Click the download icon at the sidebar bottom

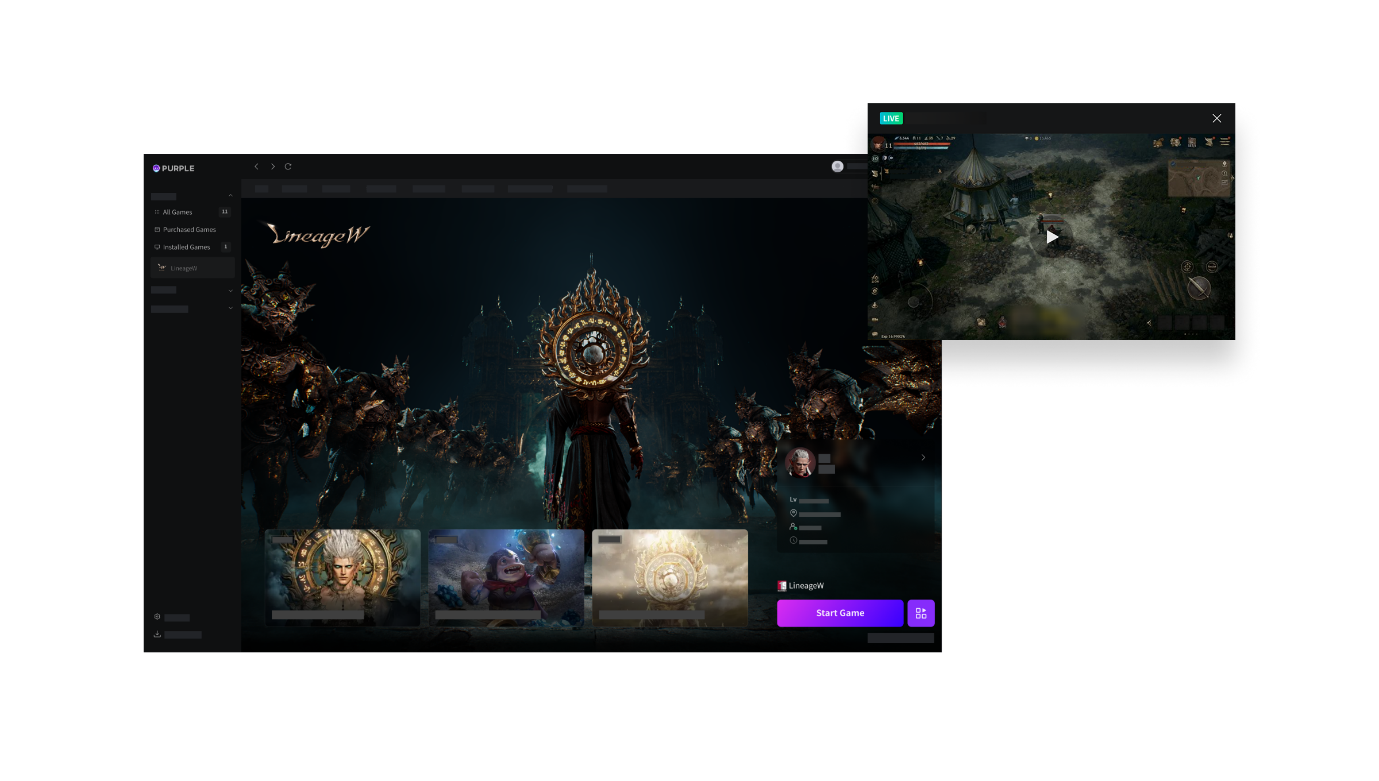click(x=157, y=634)
